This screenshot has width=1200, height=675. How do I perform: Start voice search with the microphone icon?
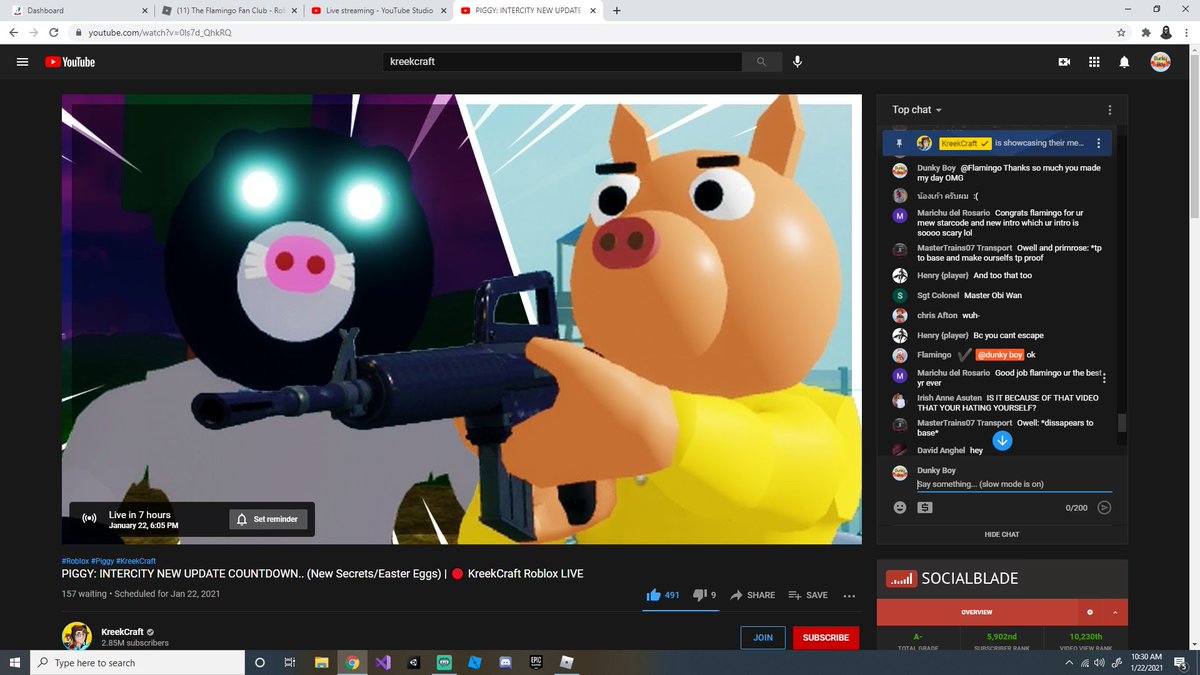[x=797, y=62]
